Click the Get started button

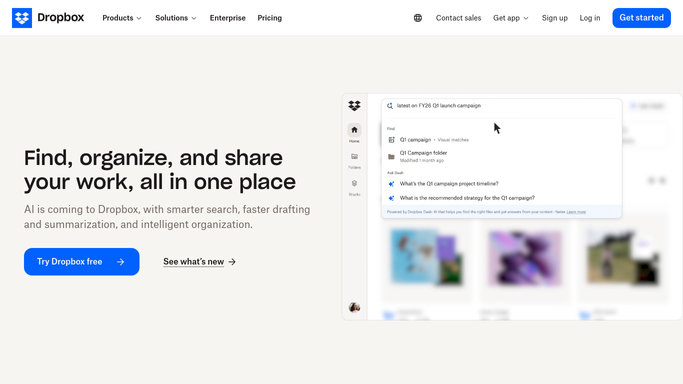coord(641,18)
